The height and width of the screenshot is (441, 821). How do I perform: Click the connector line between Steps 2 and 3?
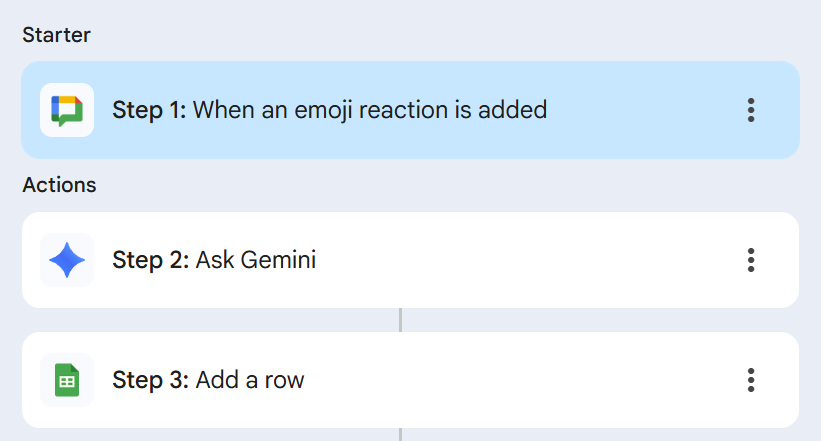(400, 320)
